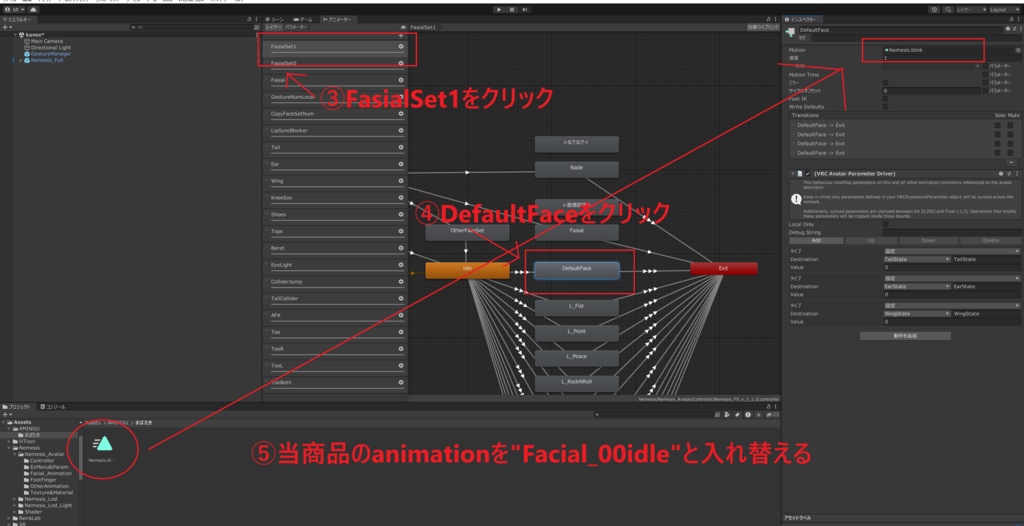Toggle the Foot IK checkbox
1024x526 pixels.
click(885, 99)
